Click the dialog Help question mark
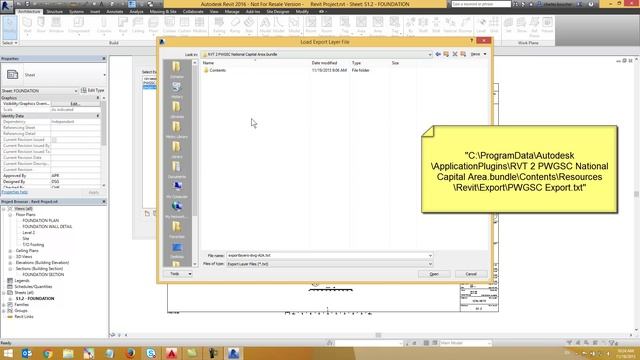The height and width of the screenshot is (360, 640). 472,40
